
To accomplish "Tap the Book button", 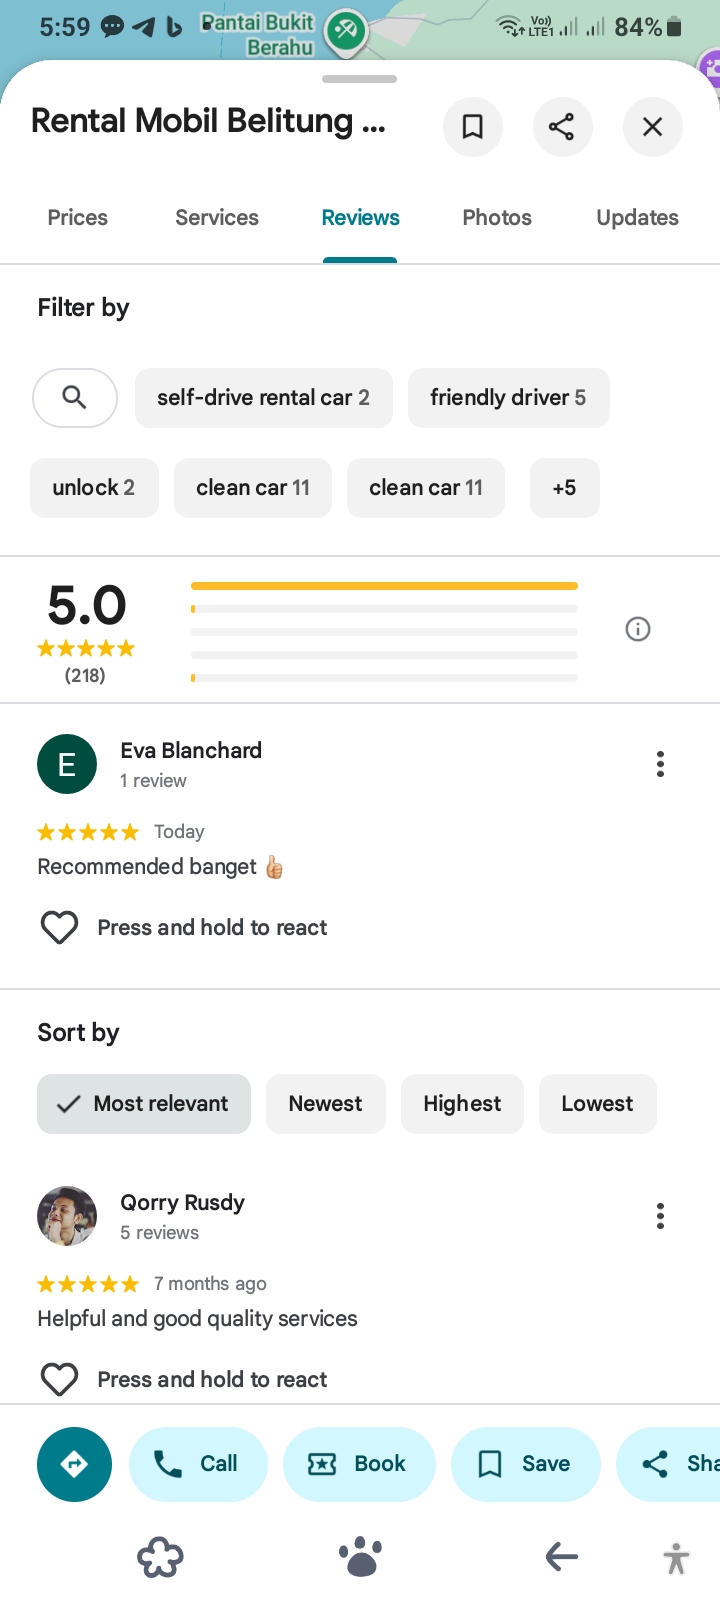I will (x=359, y=1464).
